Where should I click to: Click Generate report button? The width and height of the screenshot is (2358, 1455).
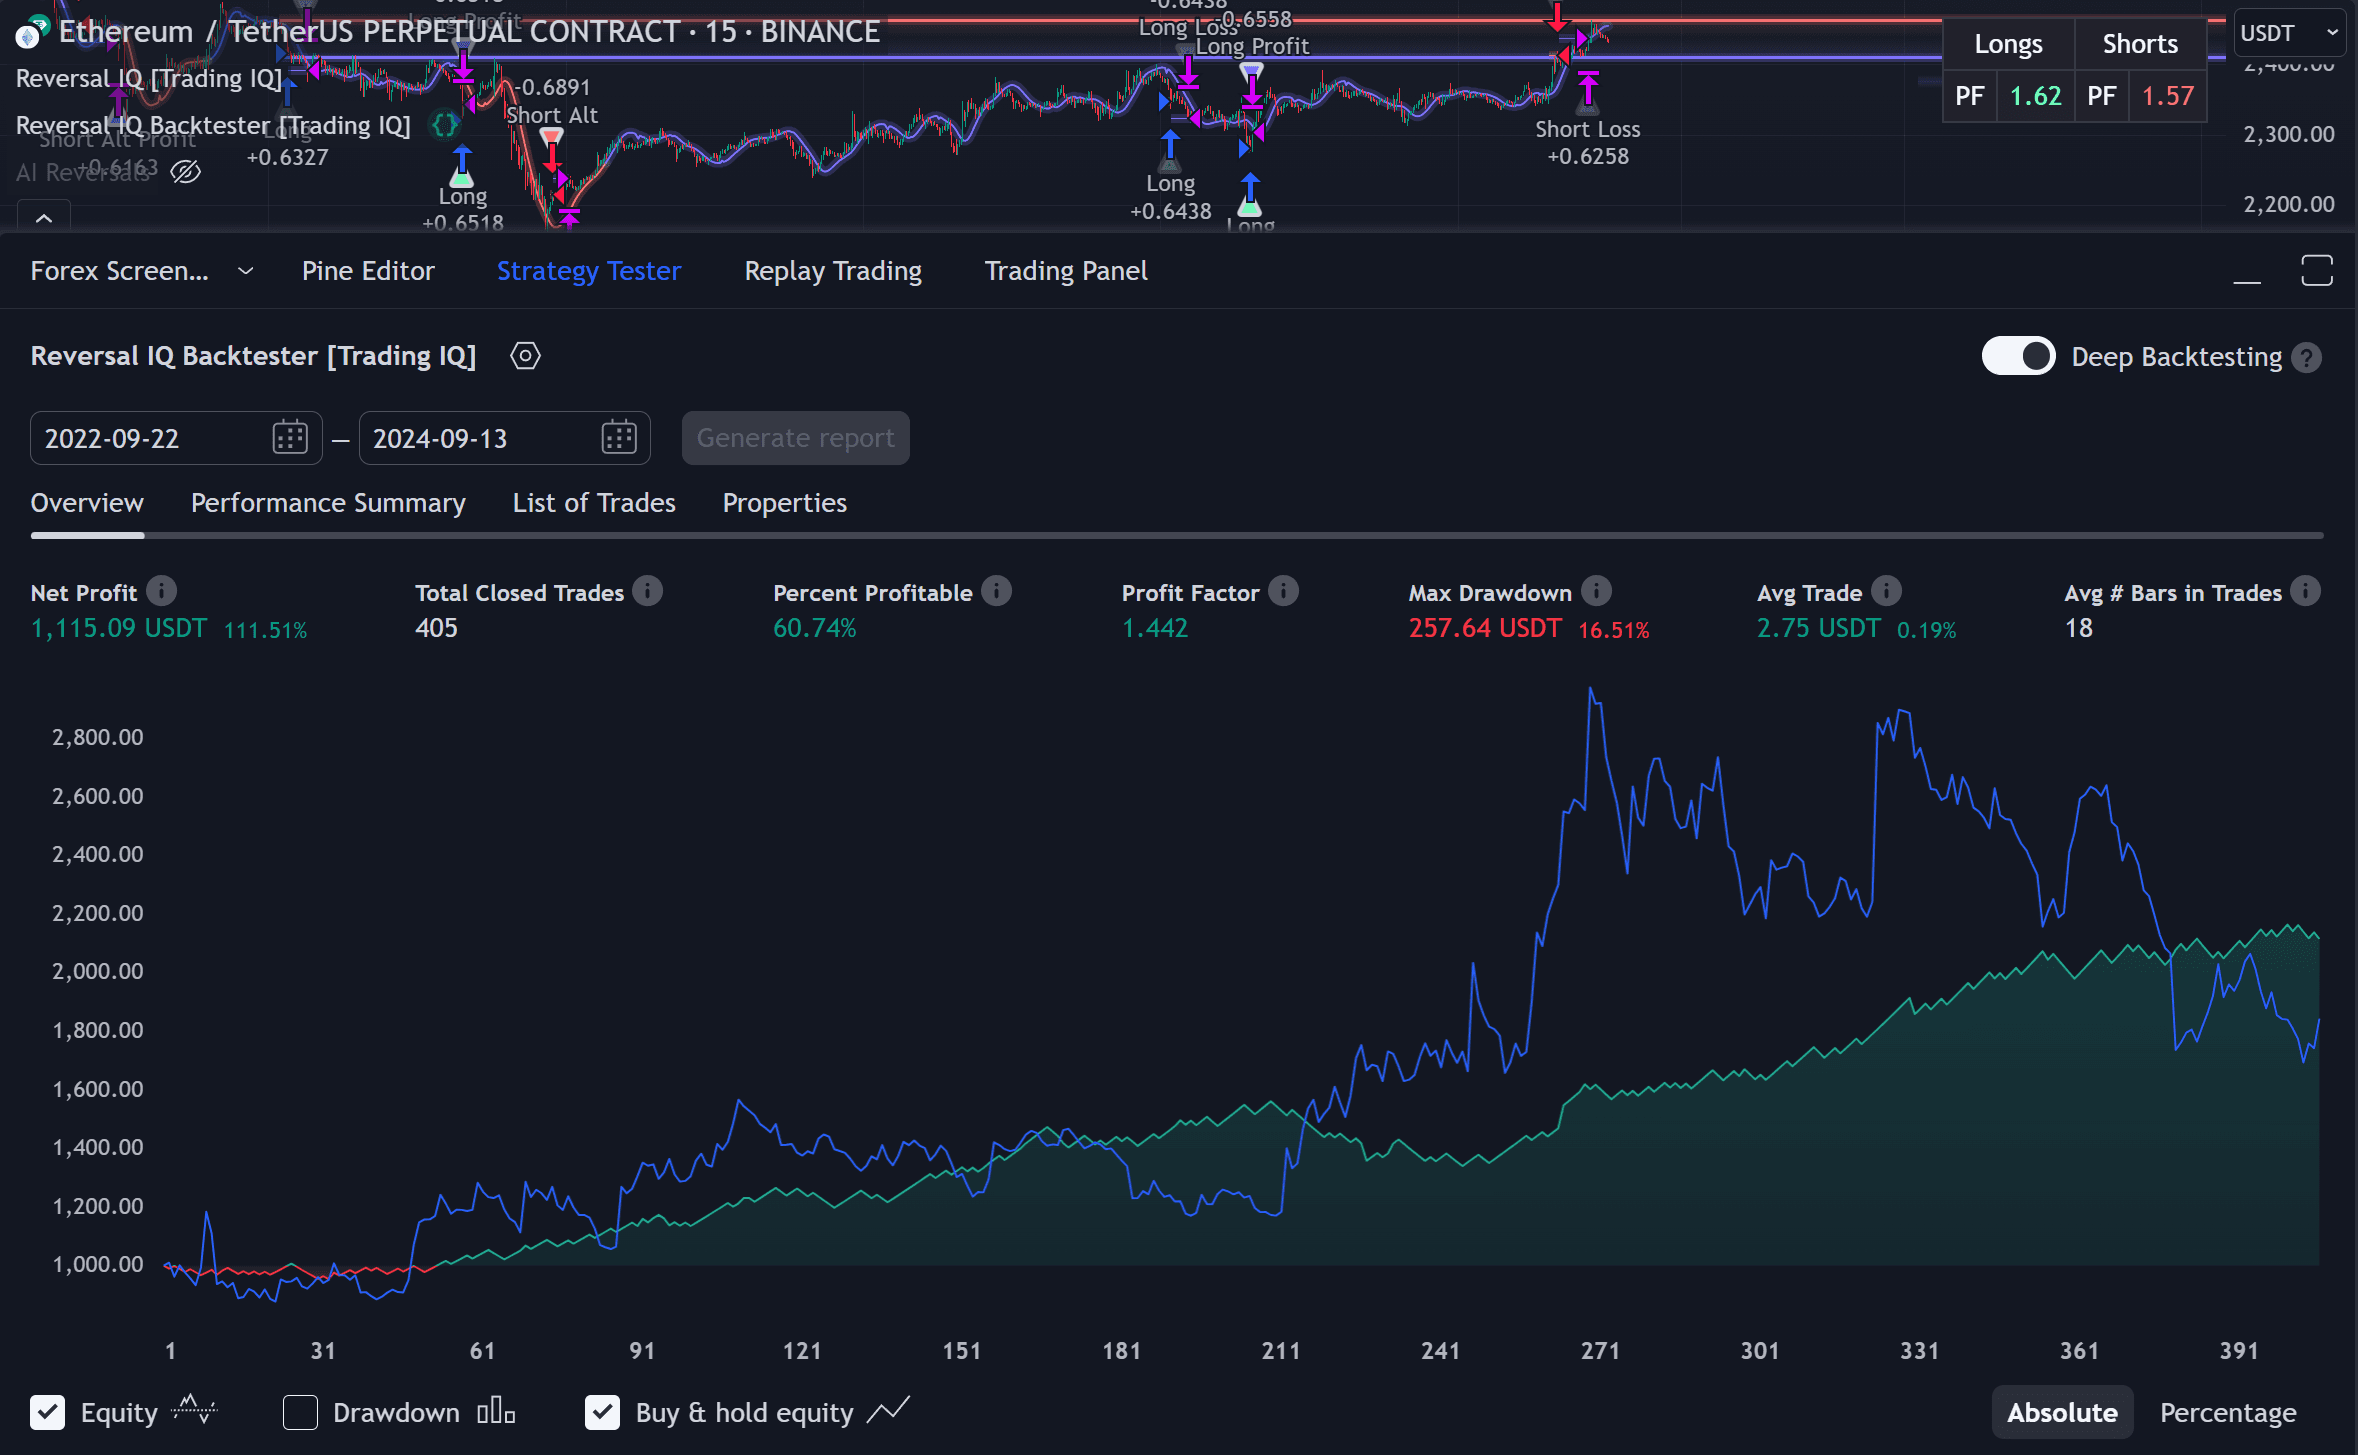[796, 438]
